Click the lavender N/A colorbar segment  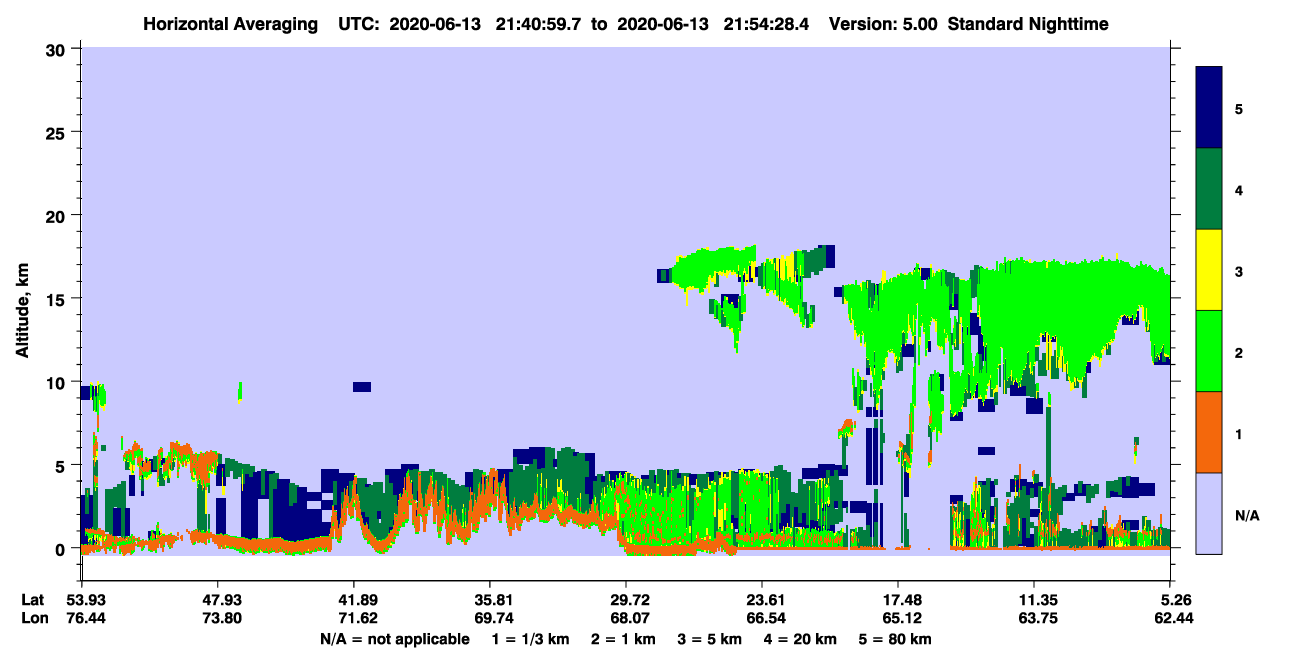tap(1209, 513)
